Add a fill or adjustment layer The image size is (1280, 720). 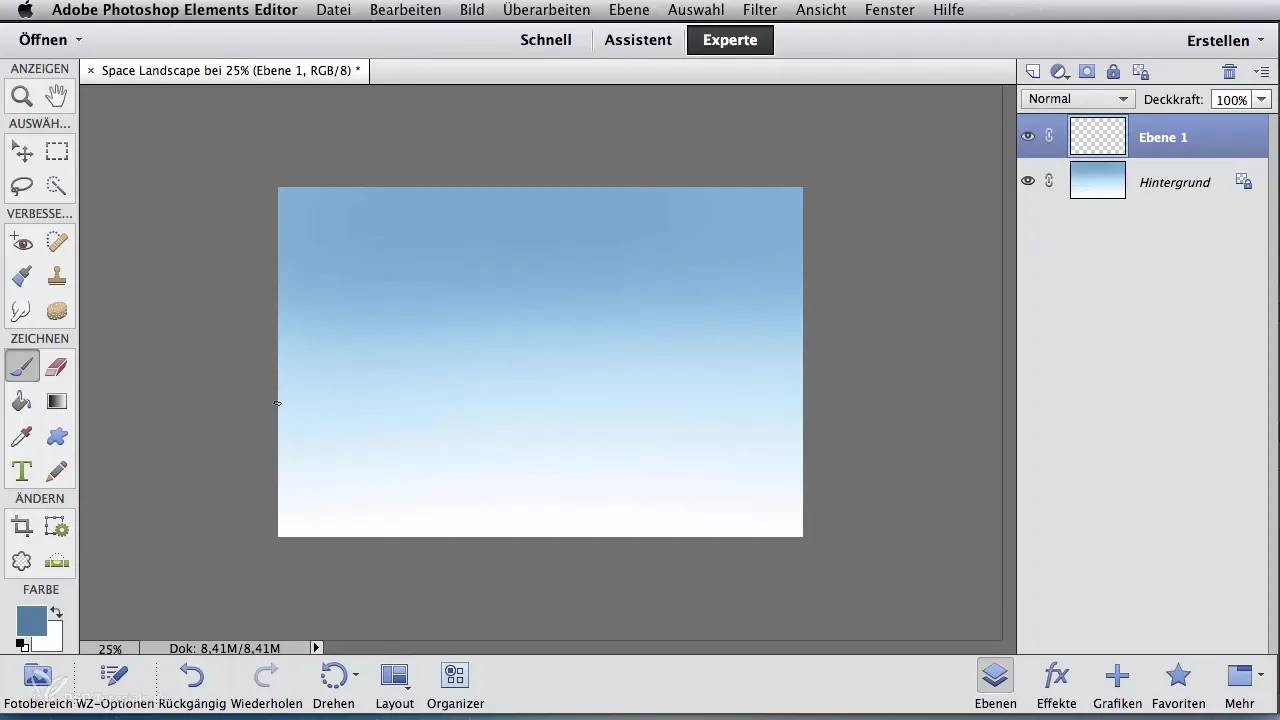click(1060, 71)
